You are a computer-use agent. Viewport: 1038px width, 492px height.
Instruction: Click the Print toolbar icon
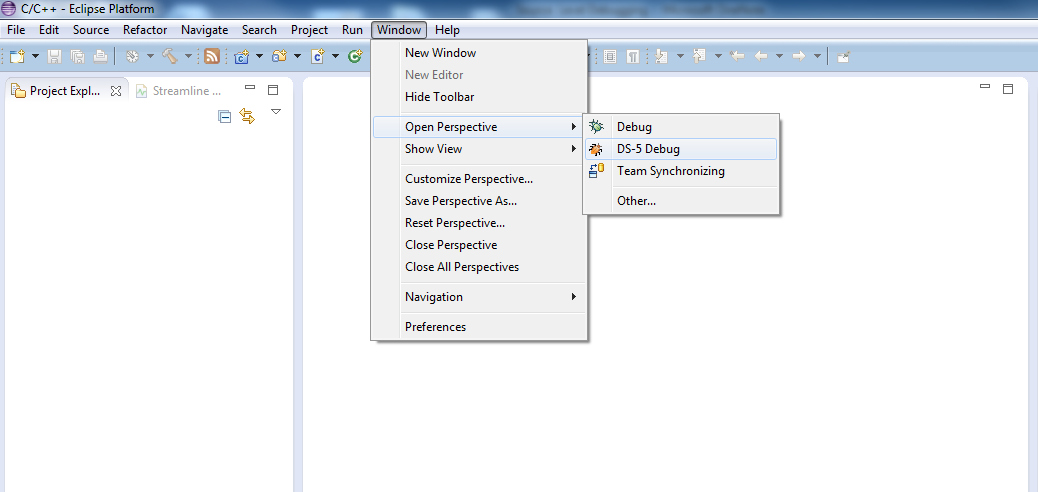click(x=100, y=56)
